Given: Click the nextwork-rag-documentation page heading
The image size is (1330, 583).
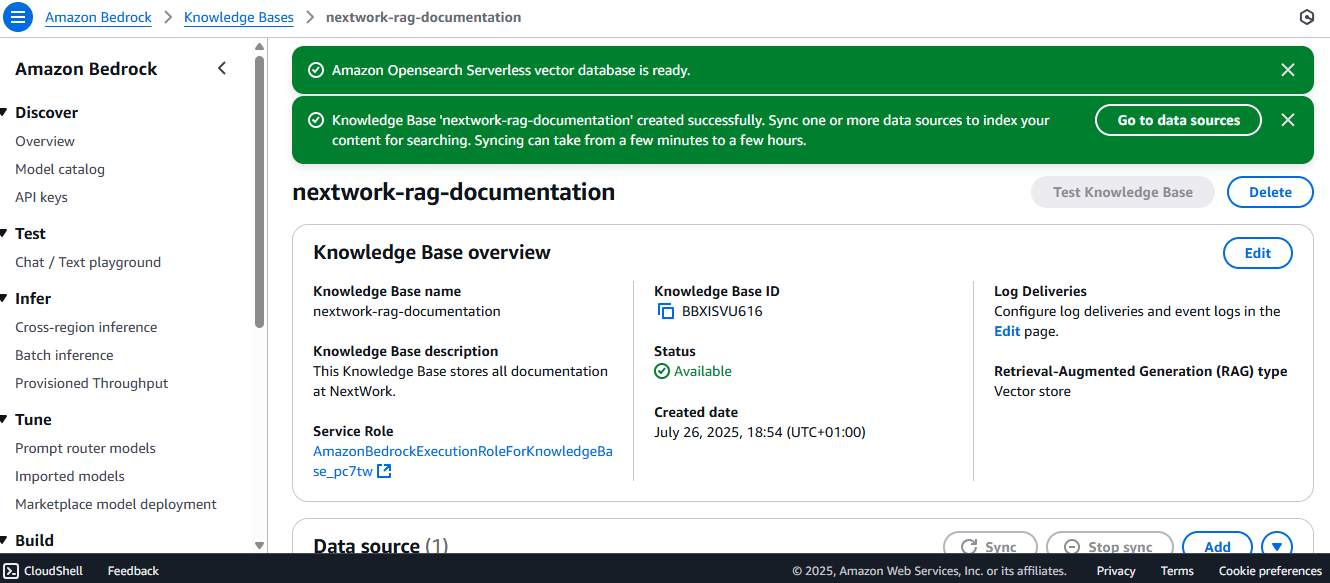Looking at the screenshot, I should (x=453, y=192).
